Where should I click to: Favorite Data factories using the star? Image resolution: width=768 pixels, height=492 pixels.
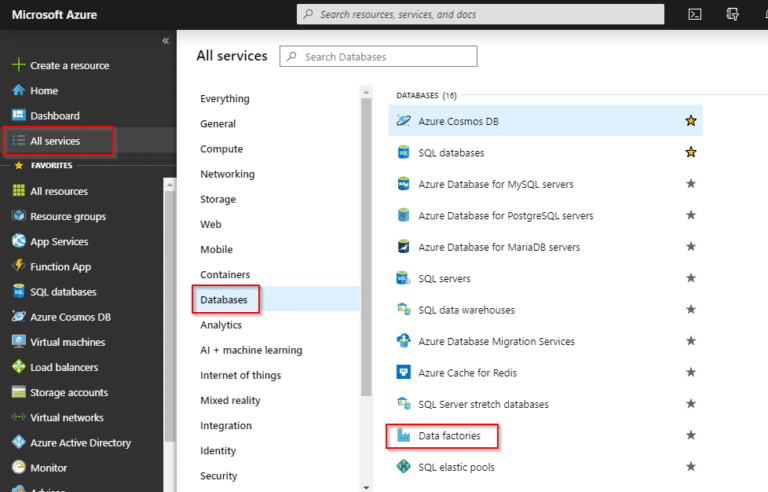coord(690,436)
